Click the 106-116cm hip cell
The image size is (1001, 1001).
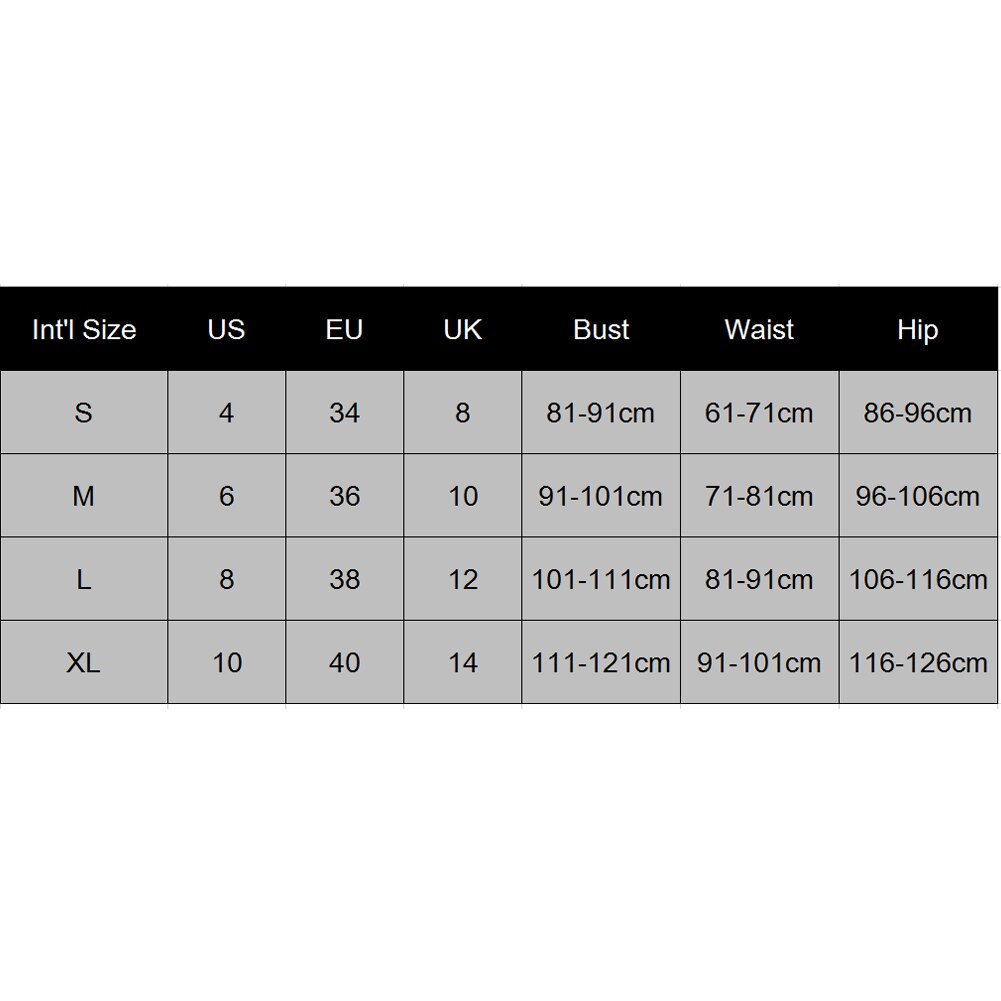tap(918, 579)
